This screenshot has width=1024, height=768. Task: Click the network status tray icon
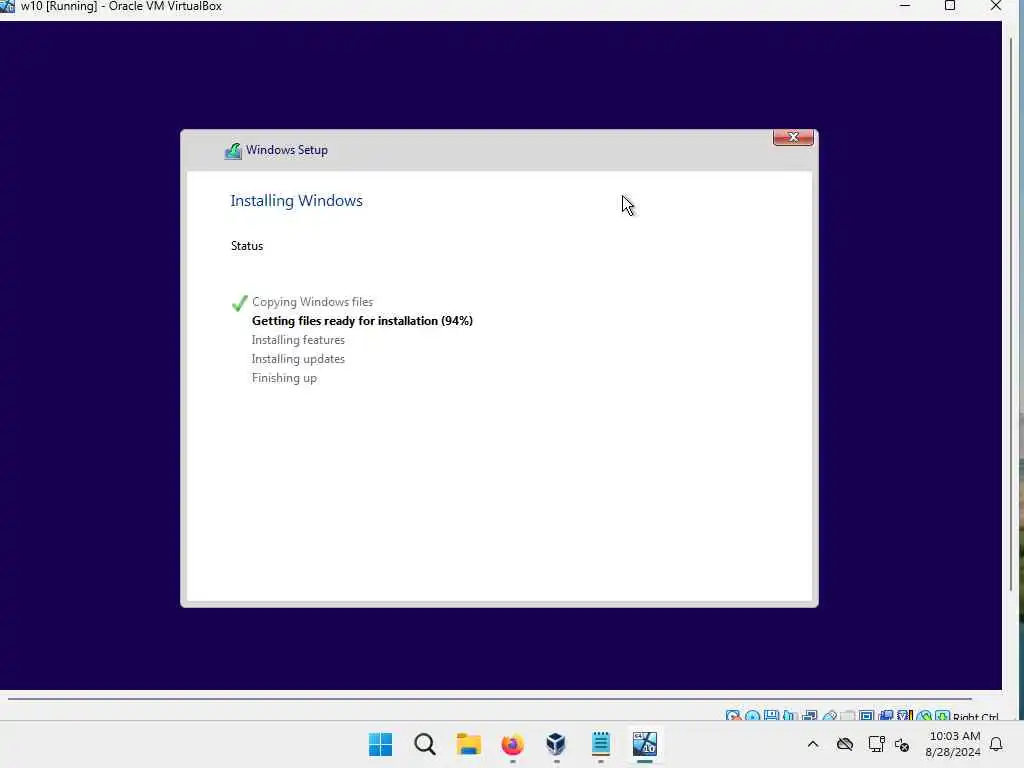(x=876, y=744)
